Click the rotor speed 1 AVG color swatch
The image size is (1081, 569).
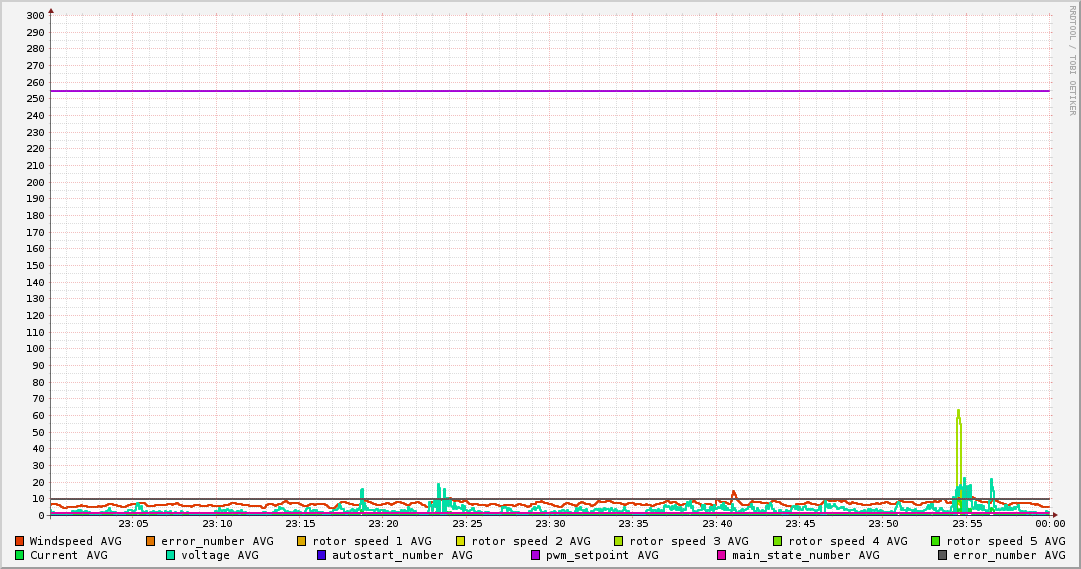click(302, 541)
